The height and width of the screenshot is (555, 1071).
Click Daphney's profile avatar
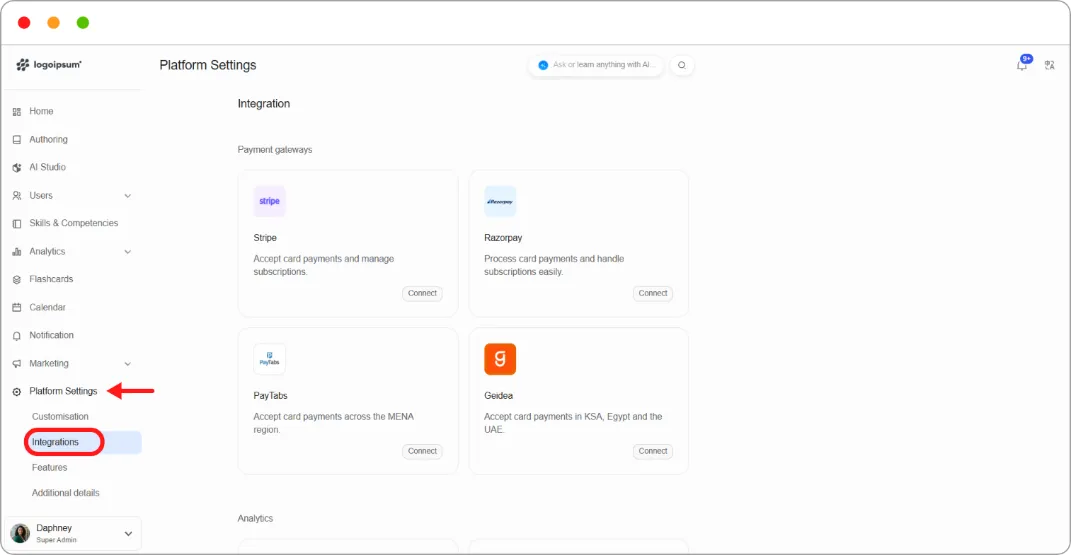coord(20,533)
